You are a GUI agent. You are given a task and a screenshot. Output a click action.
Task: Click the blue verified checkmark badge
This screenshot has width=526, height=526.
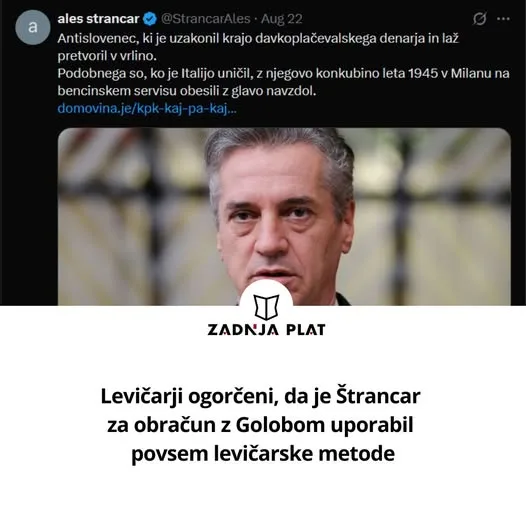(150, 19)
